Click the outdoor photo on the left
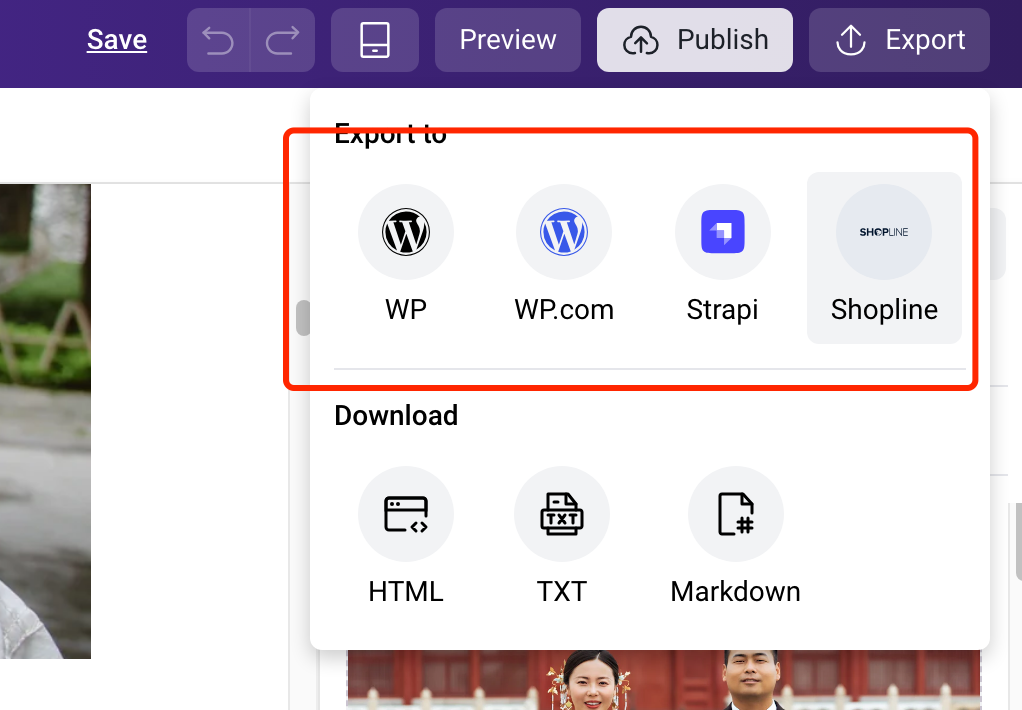1022x710 pixels. point(45,421)
